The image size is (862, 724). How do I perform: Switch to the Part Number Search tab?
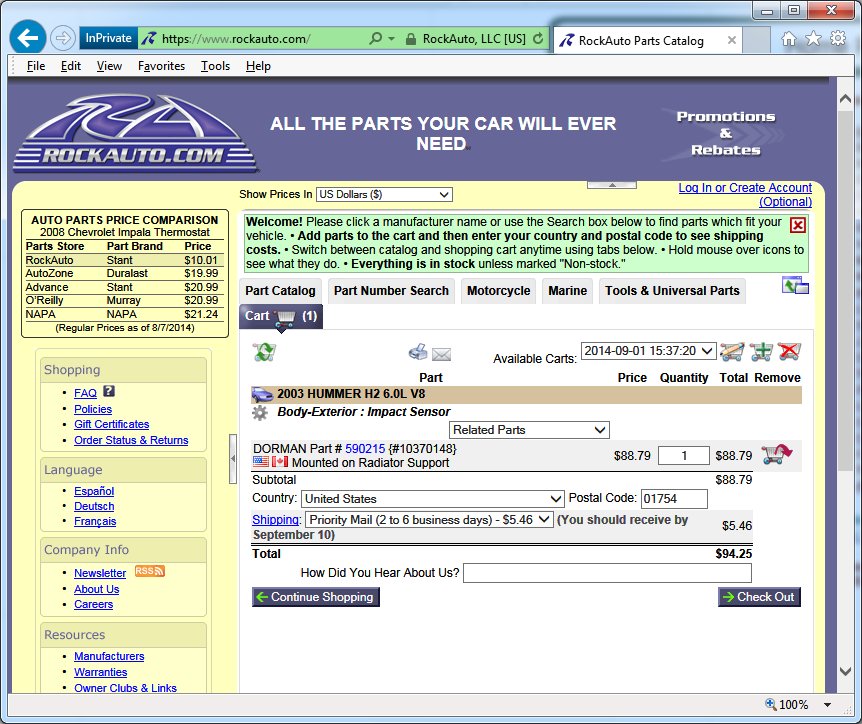point(391,291)
